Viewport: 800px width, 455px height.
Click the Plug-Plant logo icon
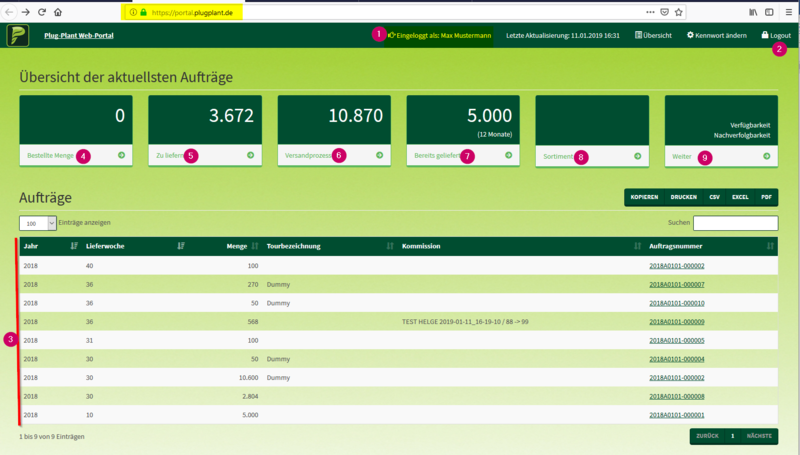(x=17, y=35)
